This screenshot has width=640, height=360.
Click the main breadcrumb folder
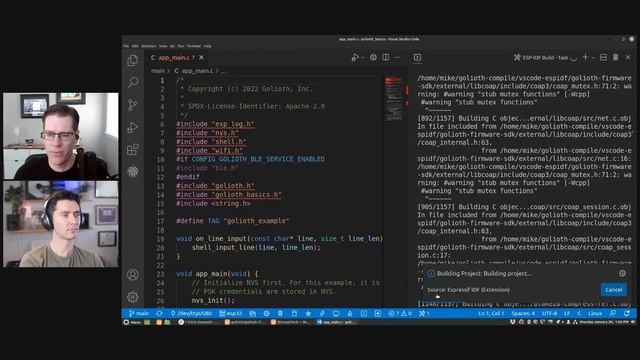[158, 71]
